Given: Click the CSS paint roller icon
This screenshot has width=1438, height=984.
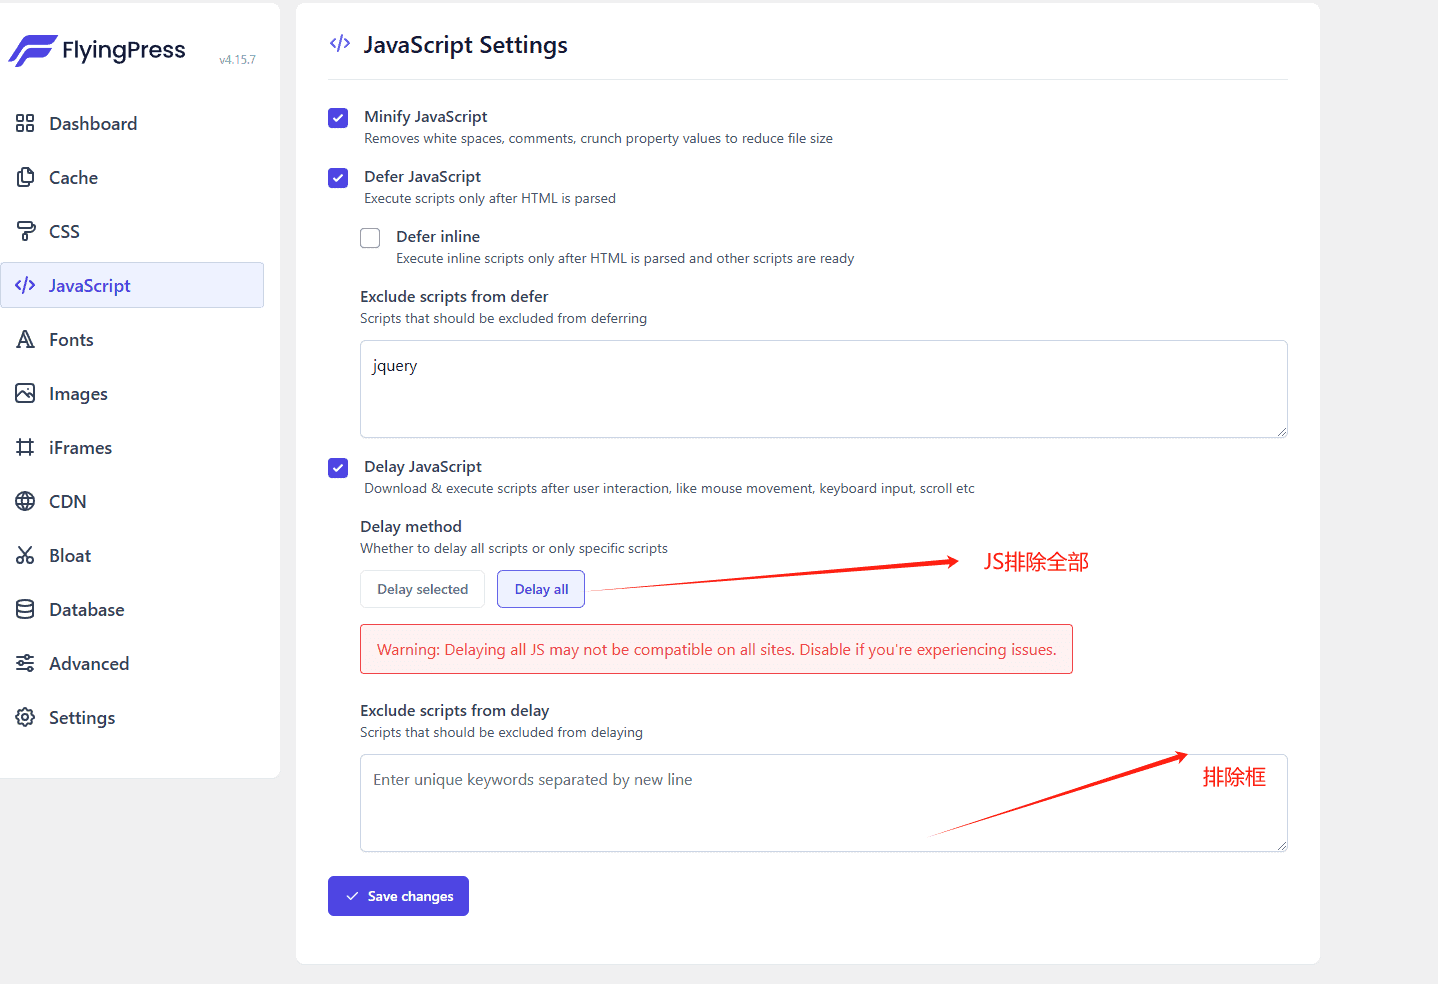Looking at the screenshot, I should pyautogui.click(x=25, y=232).
